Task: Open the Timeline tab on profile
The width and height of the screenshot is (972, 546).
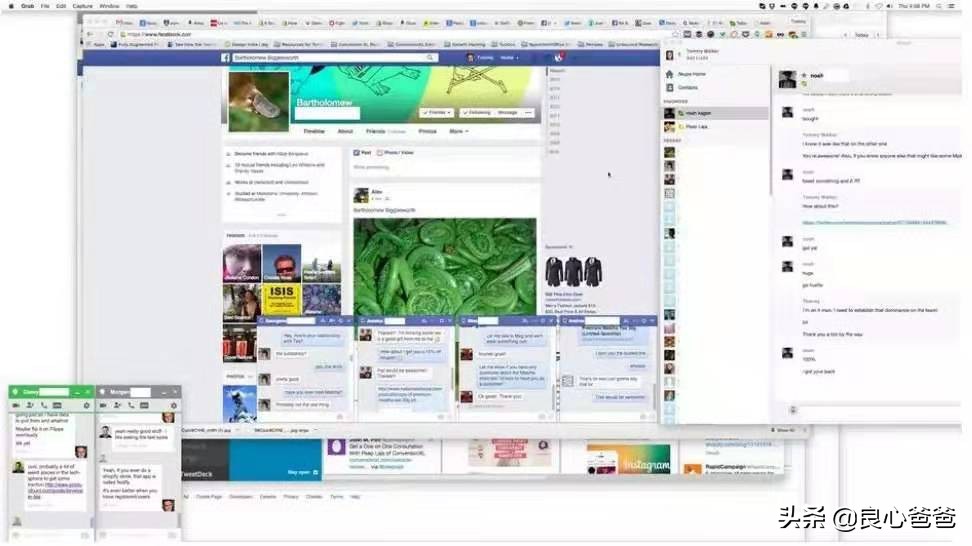Action: pyautogui.click(x=314, y=131)
